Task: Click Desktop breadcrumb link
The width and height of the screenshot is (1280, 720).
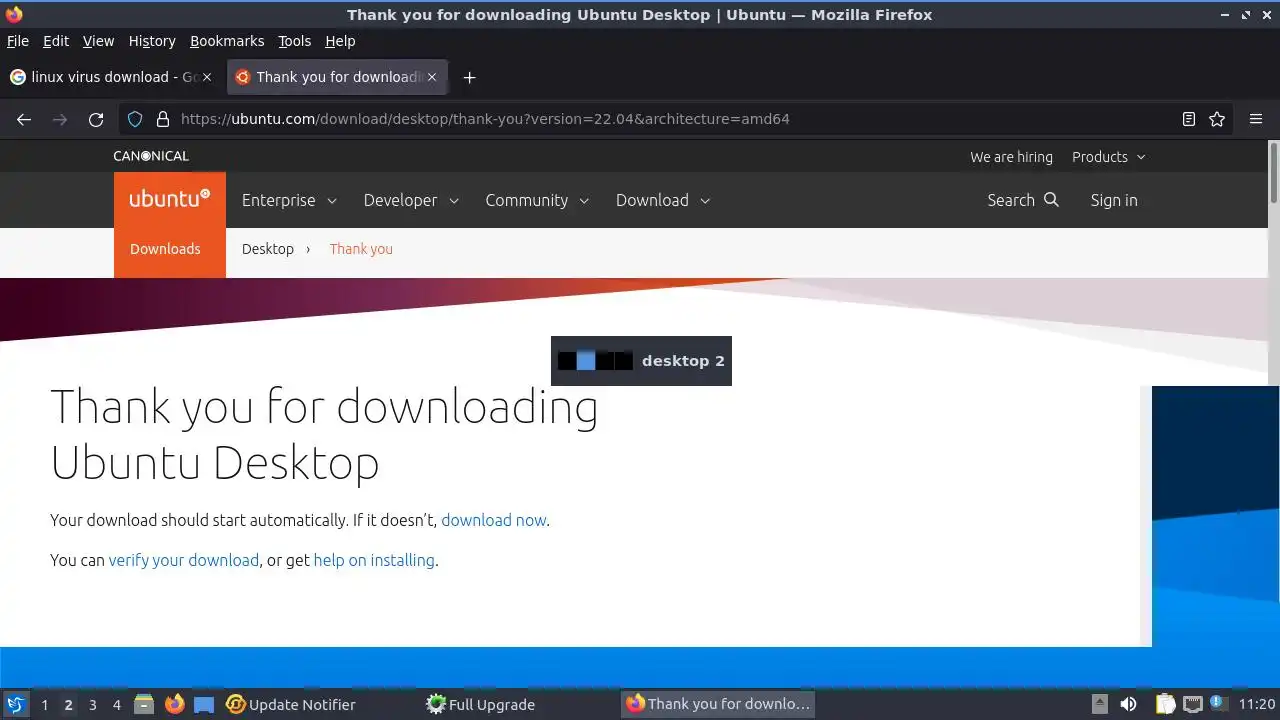Action: click(268, 249)
